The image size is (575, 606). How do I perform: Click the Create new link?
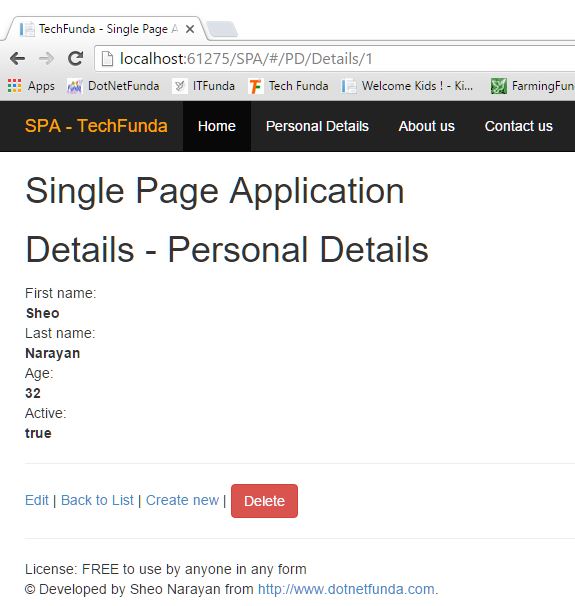(x=182, y=500)
